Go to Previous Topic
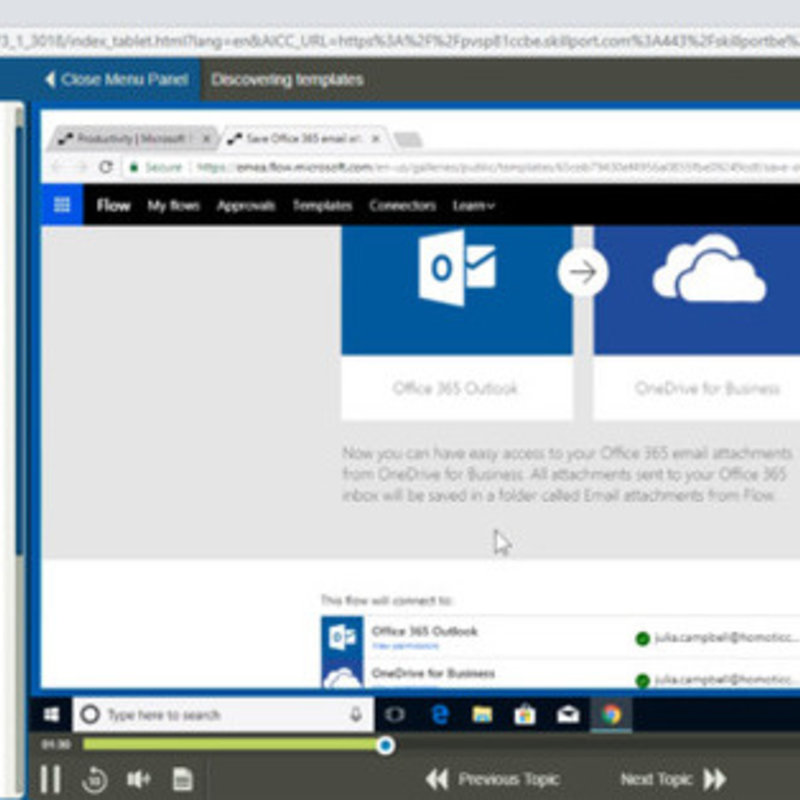This screenshot has width=800, height=800. (492, 779)
